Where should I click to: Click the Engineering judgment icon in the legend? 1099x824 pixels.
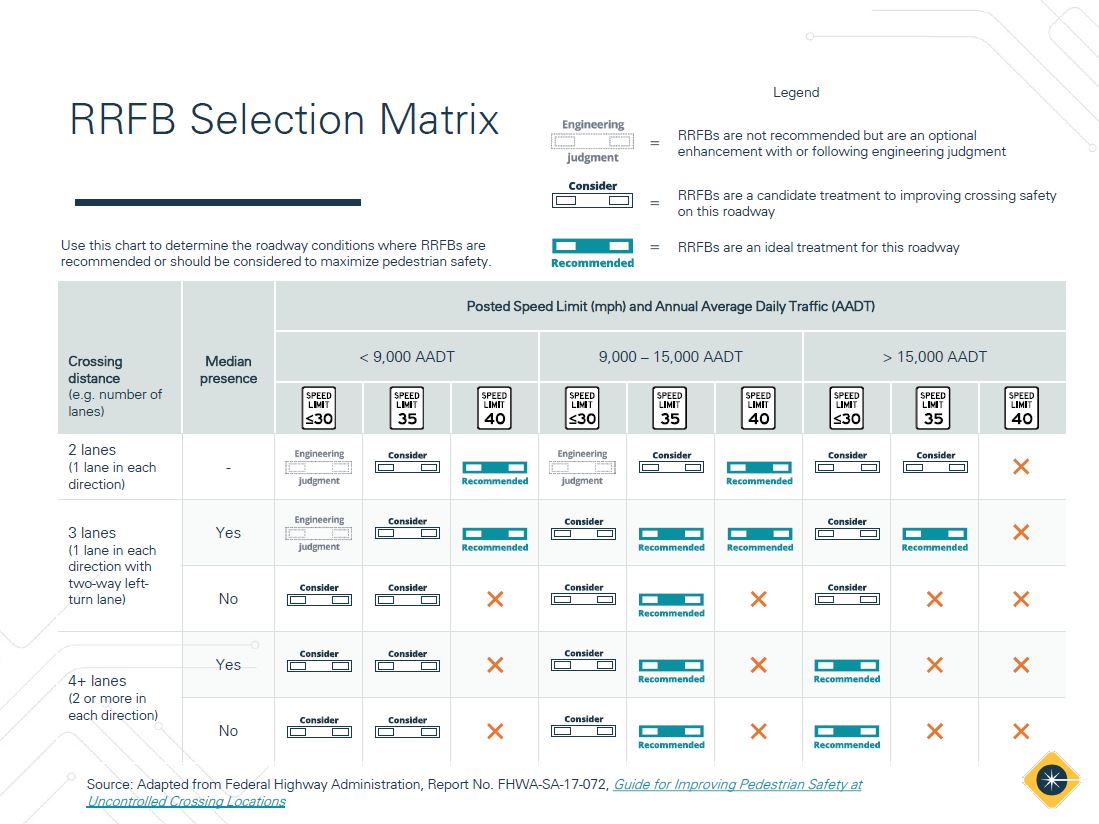(x=592, y=141)
